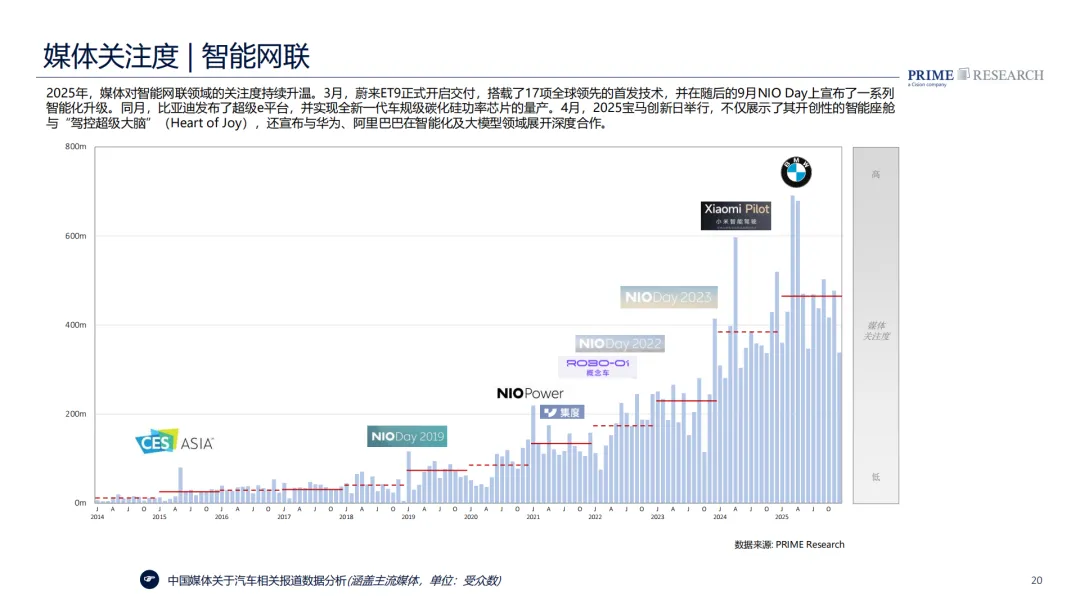
Task: Click the tallest chart bar under the BMW logo
Action: (793, 349)
